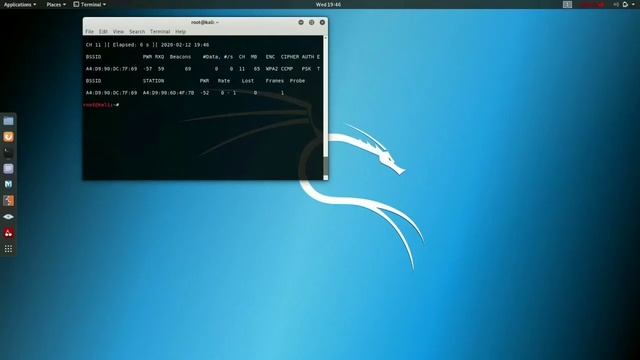Image resolution: width=640 pixels, height=360 pixels.
Task: Open the File menu in terminal window
Action: (x=89, y=31)
